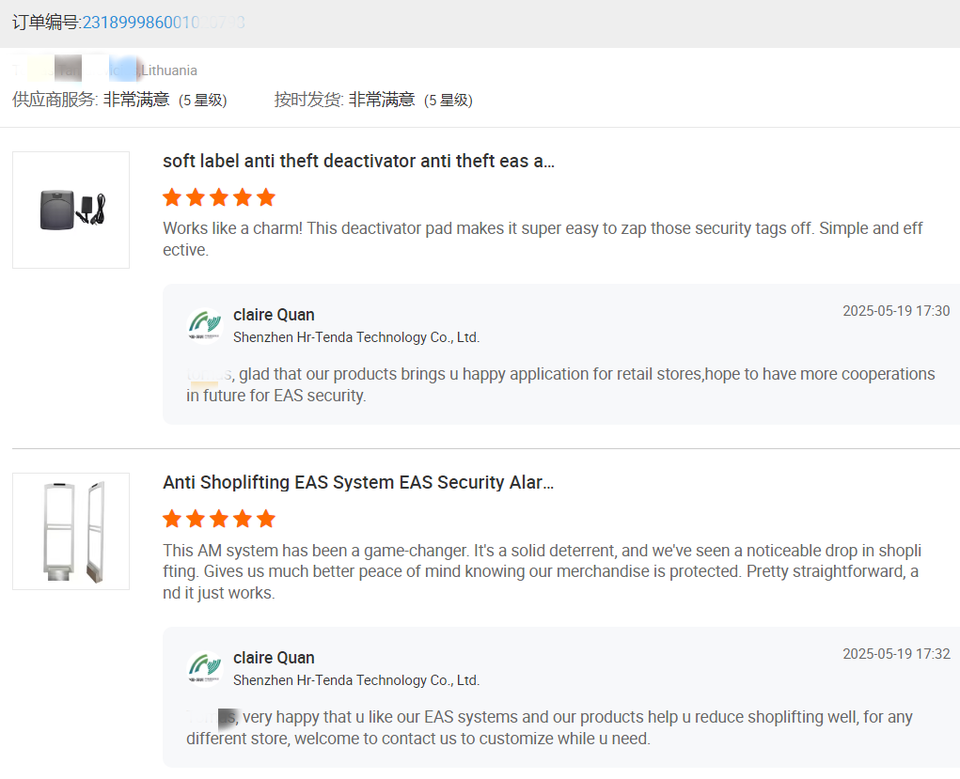Click claire Quan name in the second reply
Screen dimensions: 960x779
[x=274, y=658]
